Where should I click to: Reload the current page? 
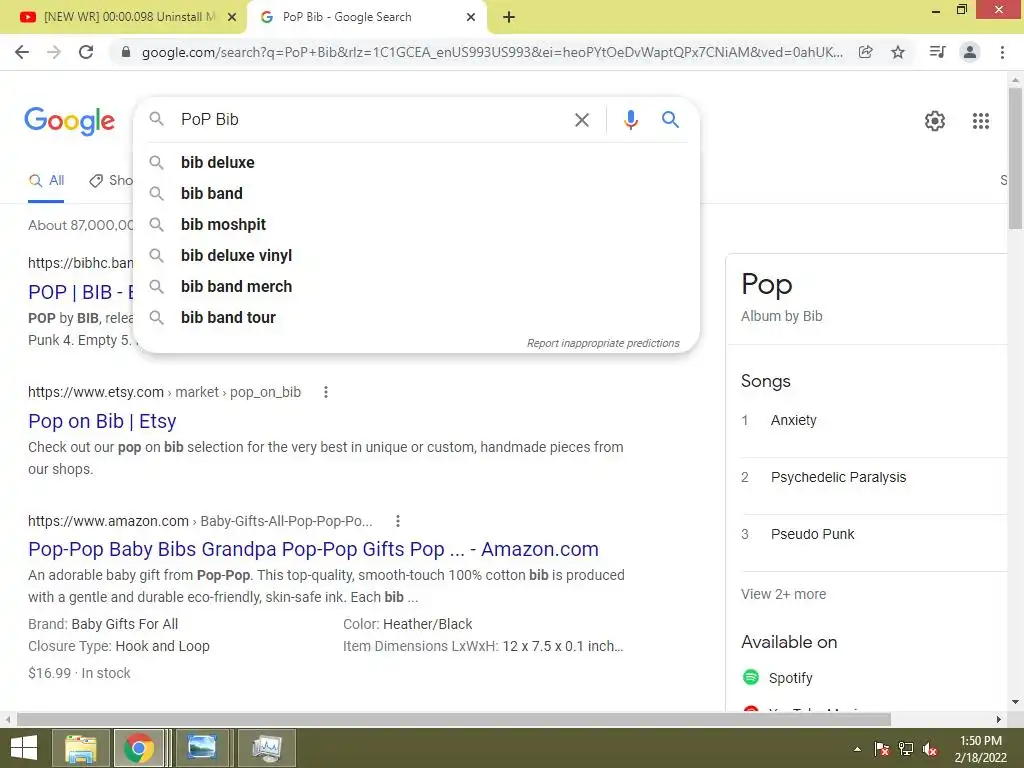(x=86, y=52)
